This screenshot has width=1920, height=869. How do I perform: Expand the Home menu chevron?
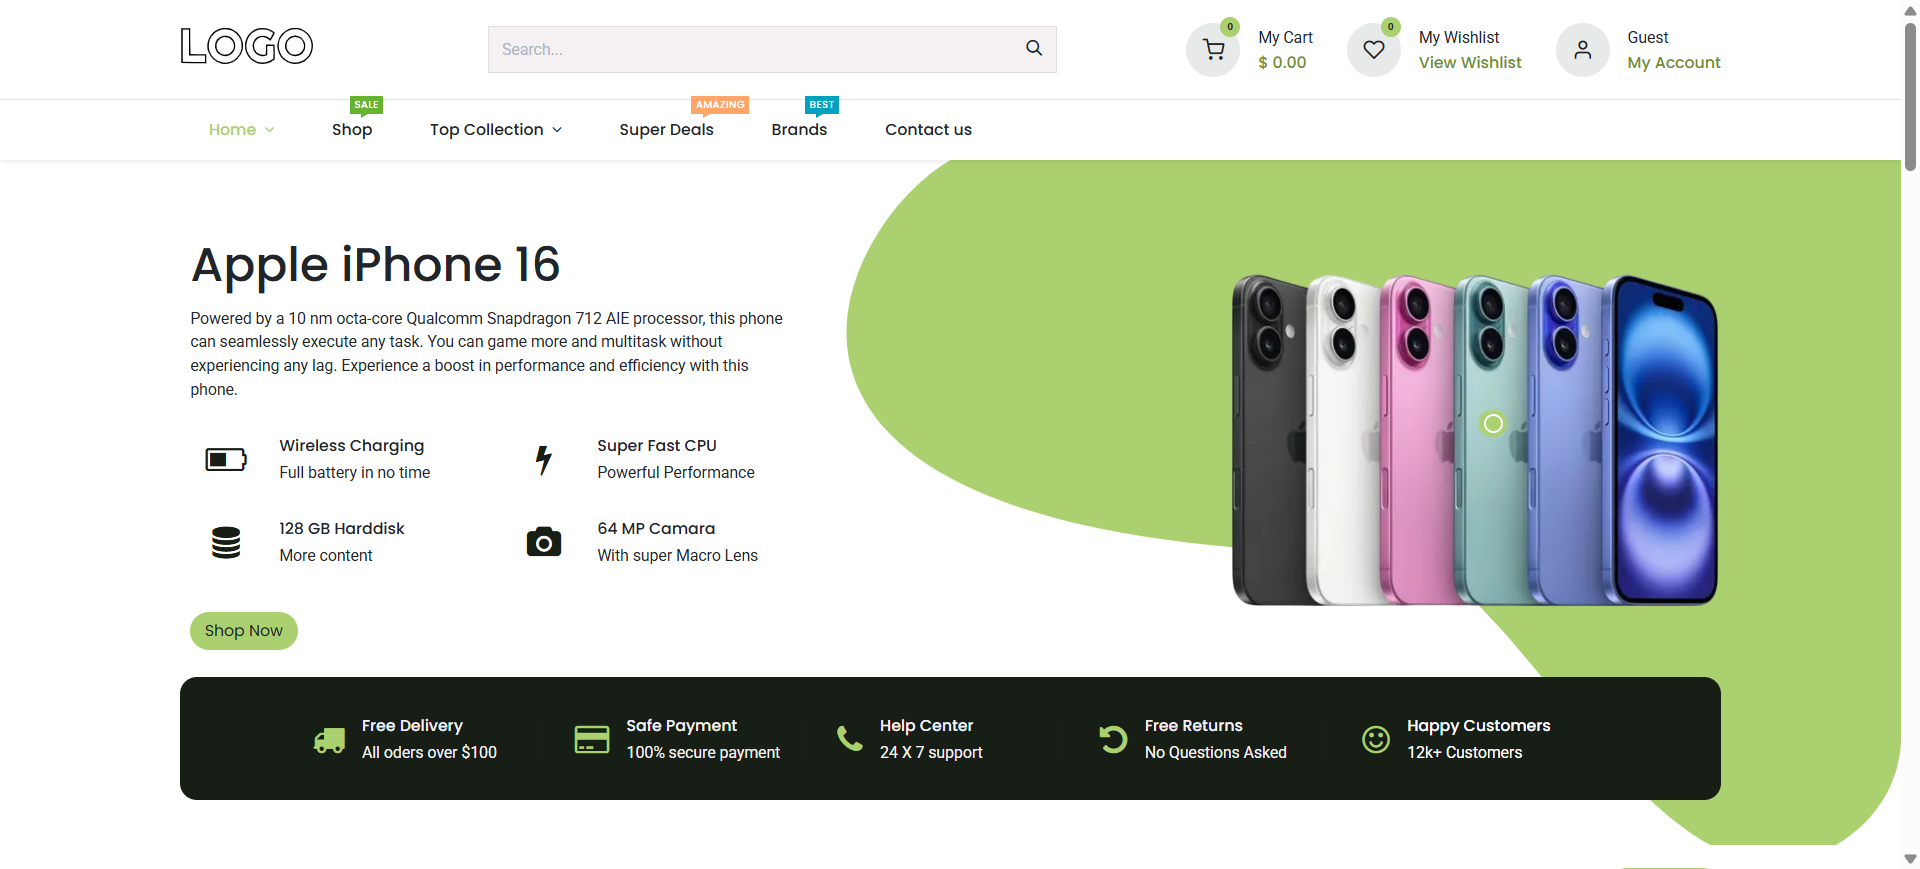pos(270,130)
